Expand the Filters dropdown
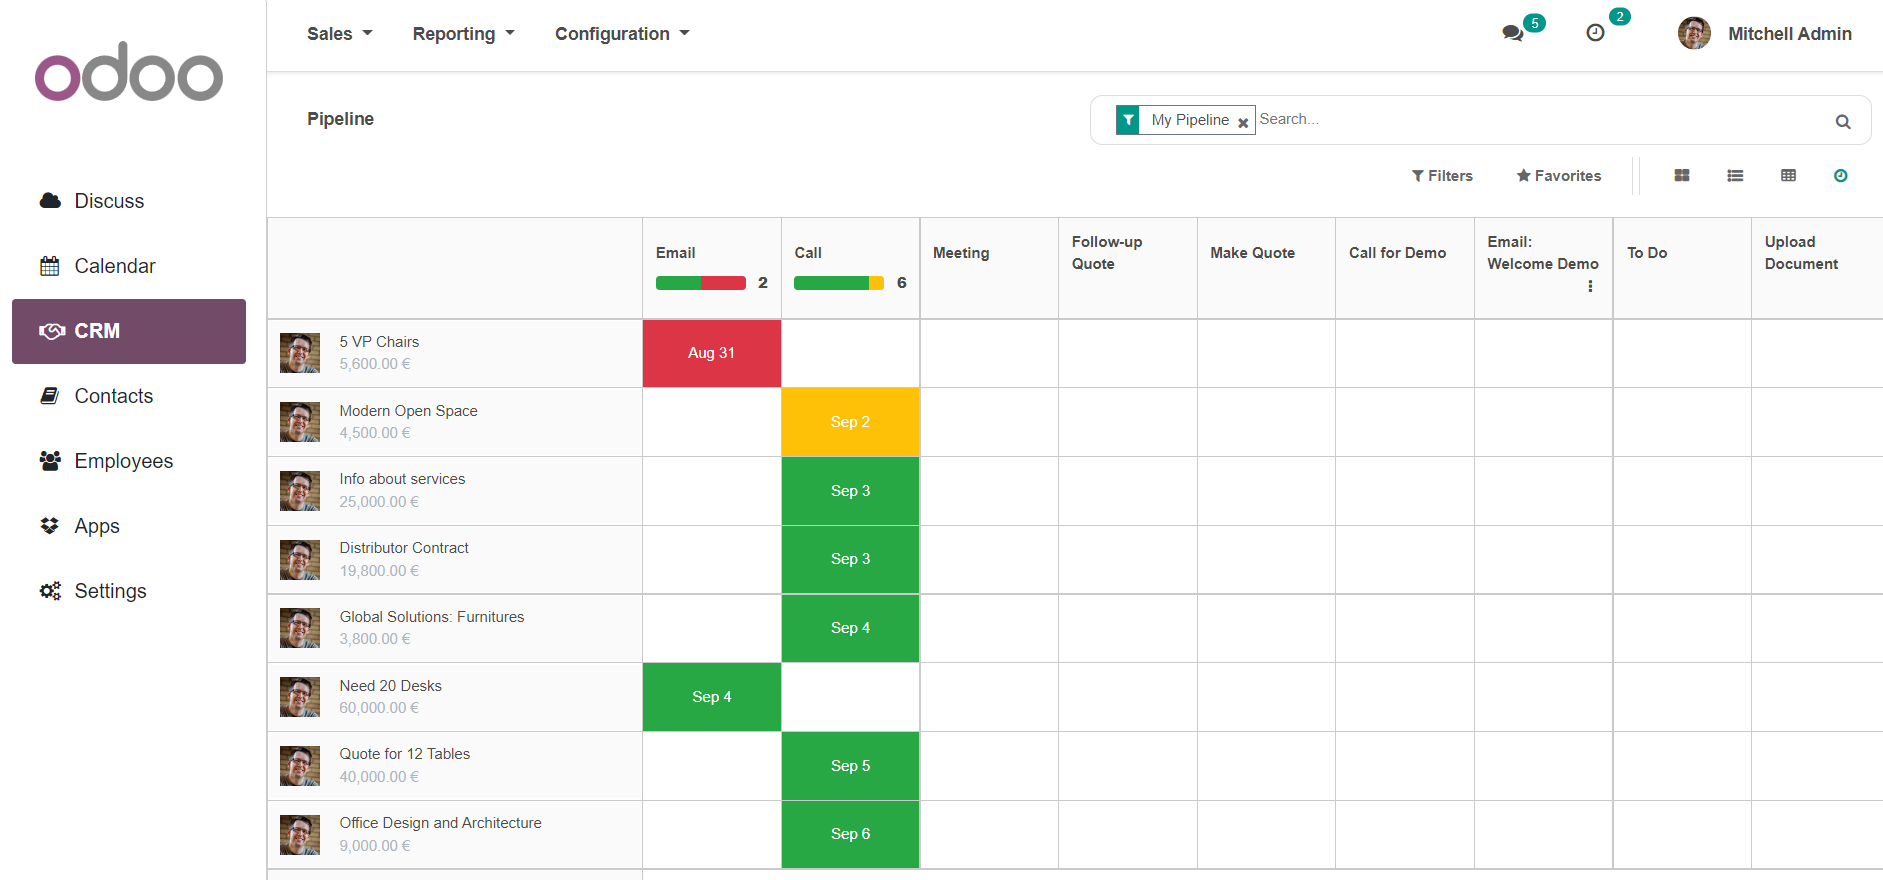 coord(1442,176)
